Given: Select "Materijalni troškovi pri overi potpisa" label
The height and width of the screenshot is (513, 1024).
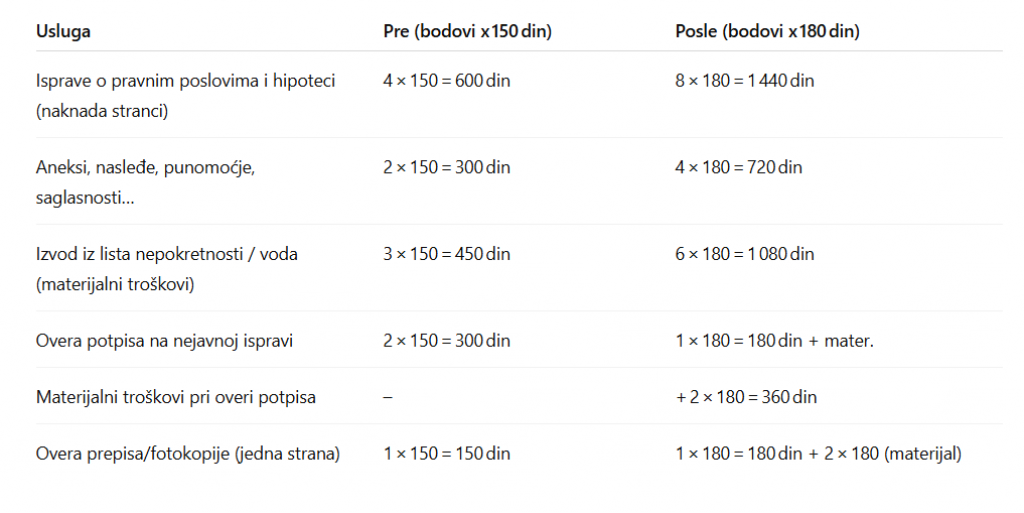Looking at the screenshot, I should tap(176, 397).
